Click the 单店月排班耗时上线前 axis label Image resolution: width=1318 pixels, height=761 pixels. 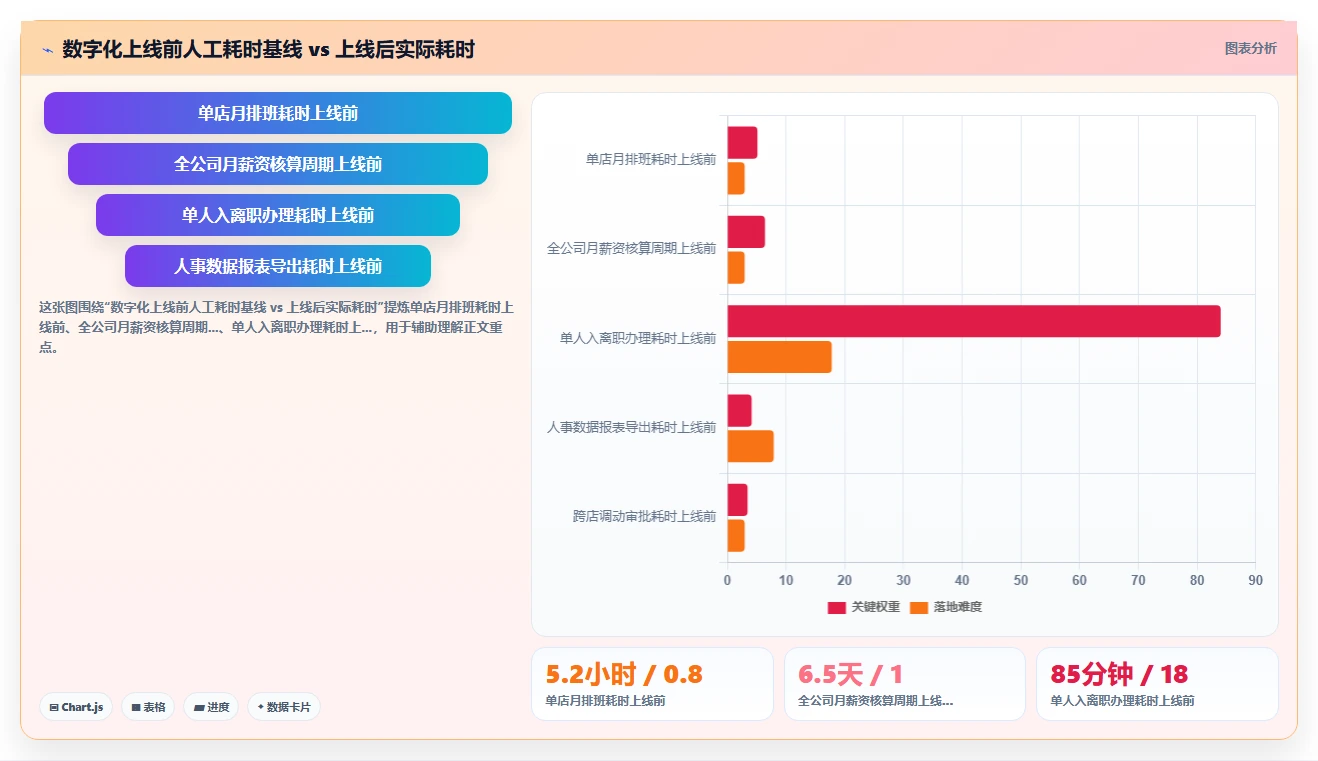[651, 160]
